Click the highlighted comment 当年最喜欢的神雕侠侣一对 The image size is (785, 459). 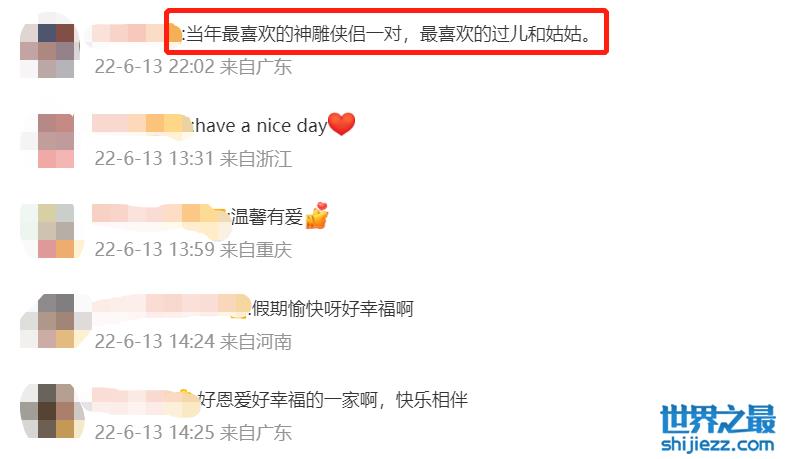[x=388, y=34]
